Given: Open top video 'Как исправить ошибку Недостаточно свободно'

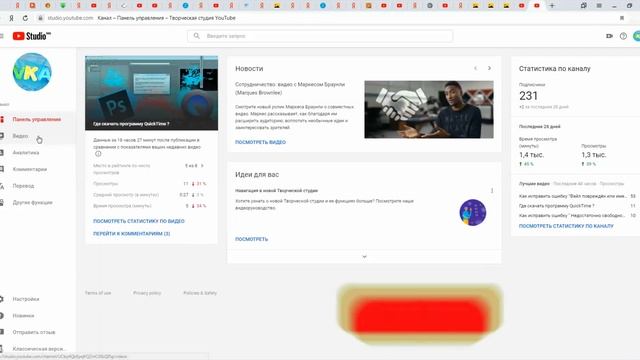Looking at the screenshot, I should click(572, 215).
